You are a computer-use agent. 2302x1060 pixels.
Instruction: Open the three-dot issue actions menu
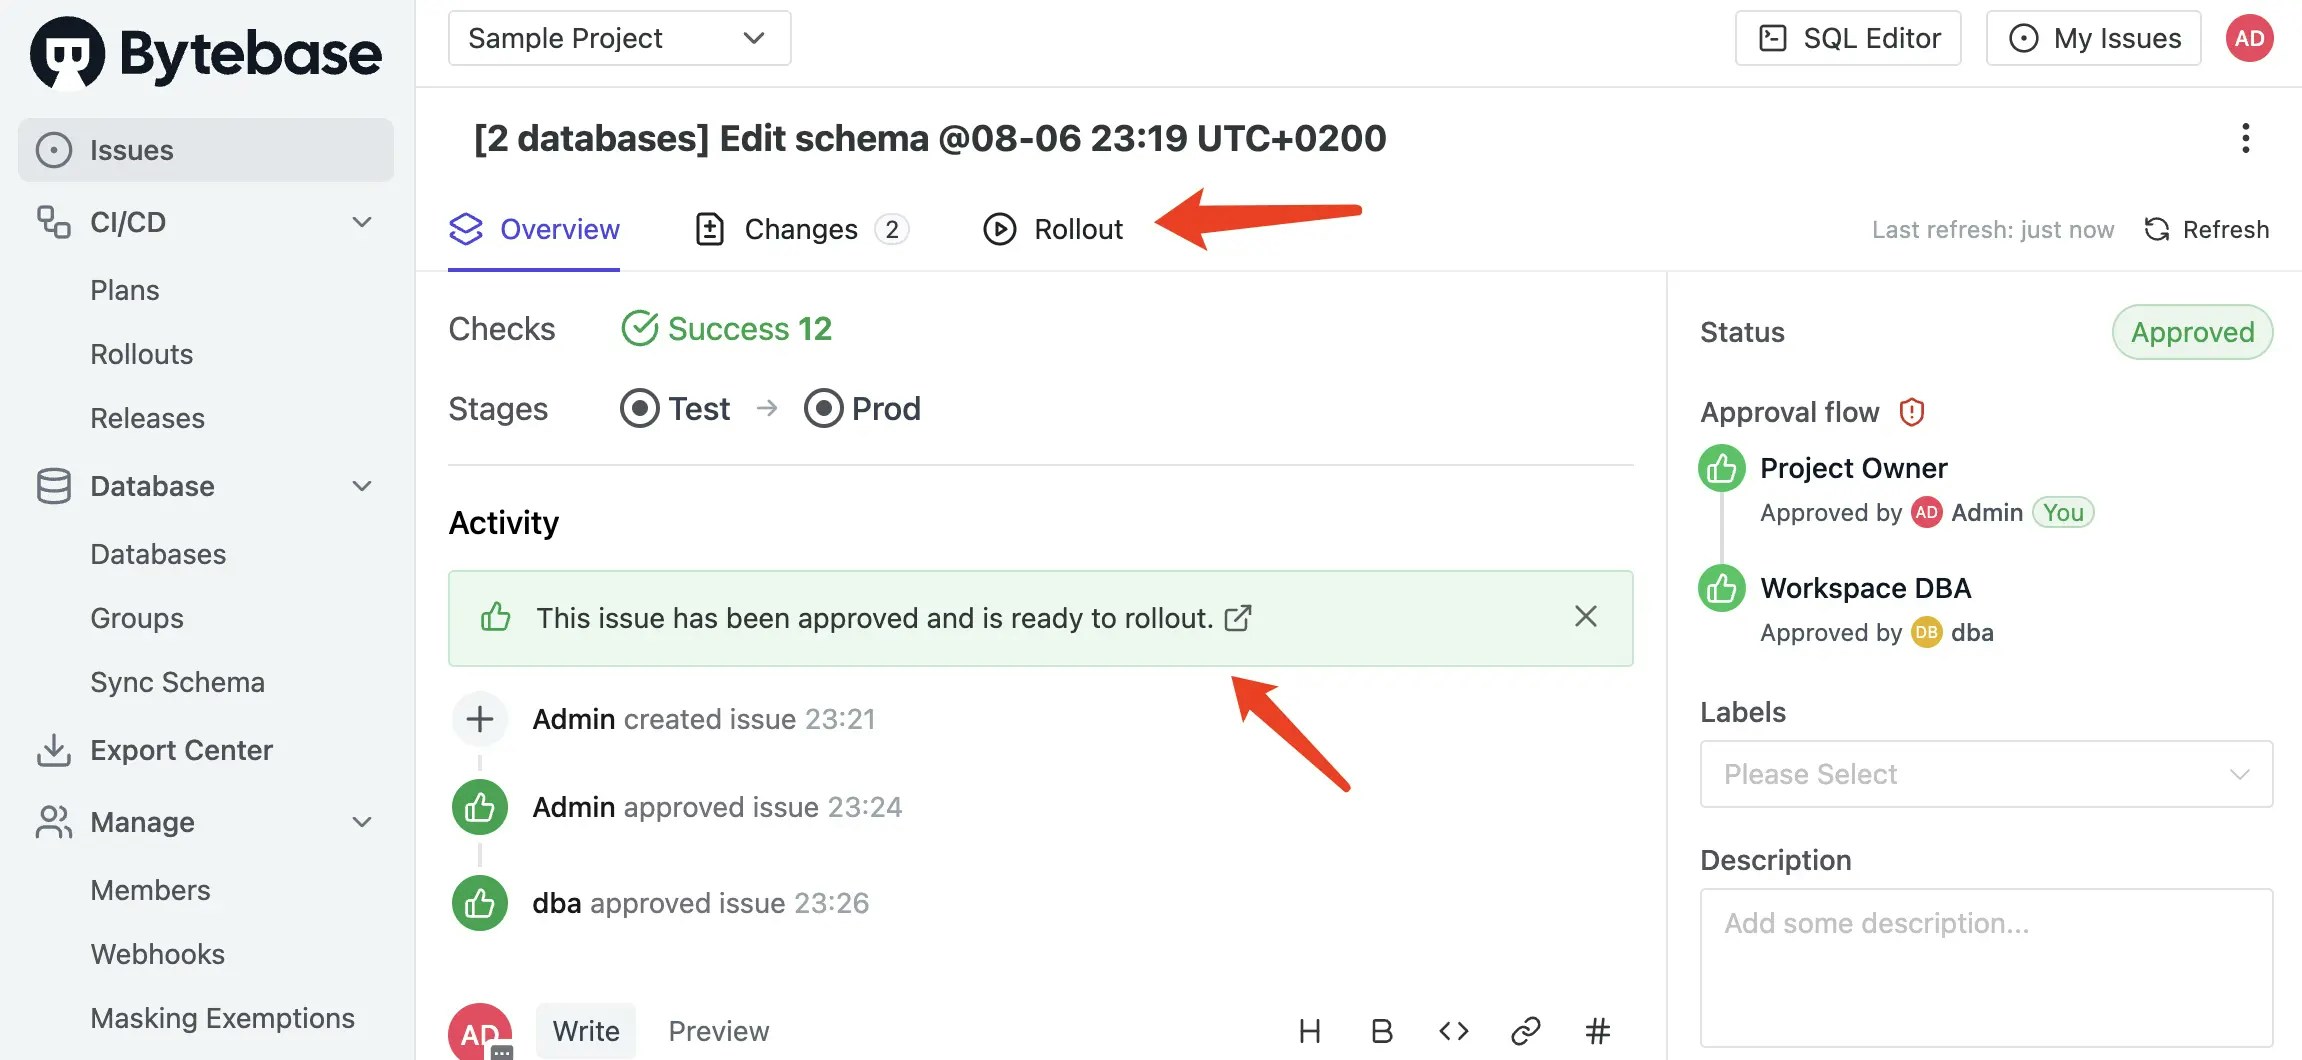[x=2245, y=138]
